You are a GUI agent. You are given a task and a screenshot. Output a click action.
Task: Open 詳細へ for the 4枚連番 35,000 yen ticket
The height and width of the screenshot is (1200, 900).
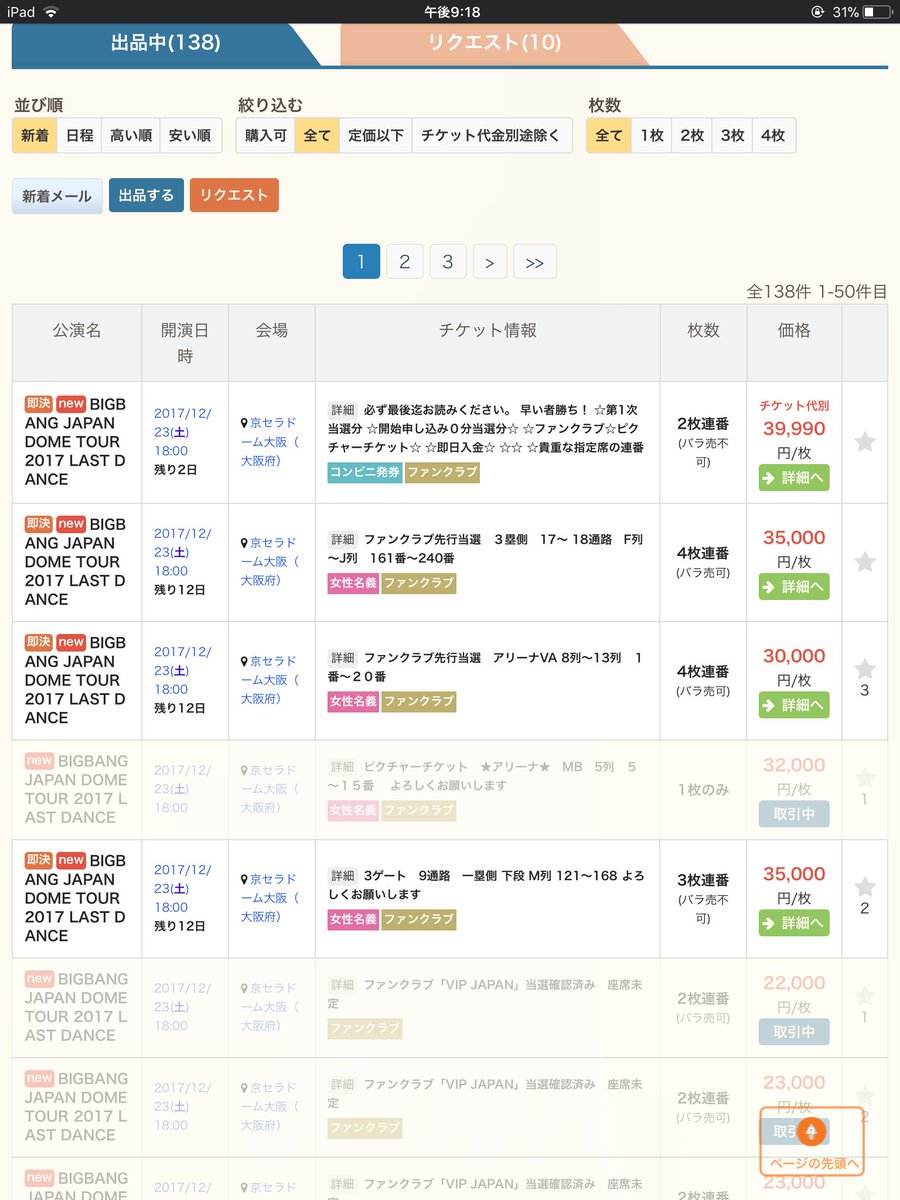[x=794, y=587]
